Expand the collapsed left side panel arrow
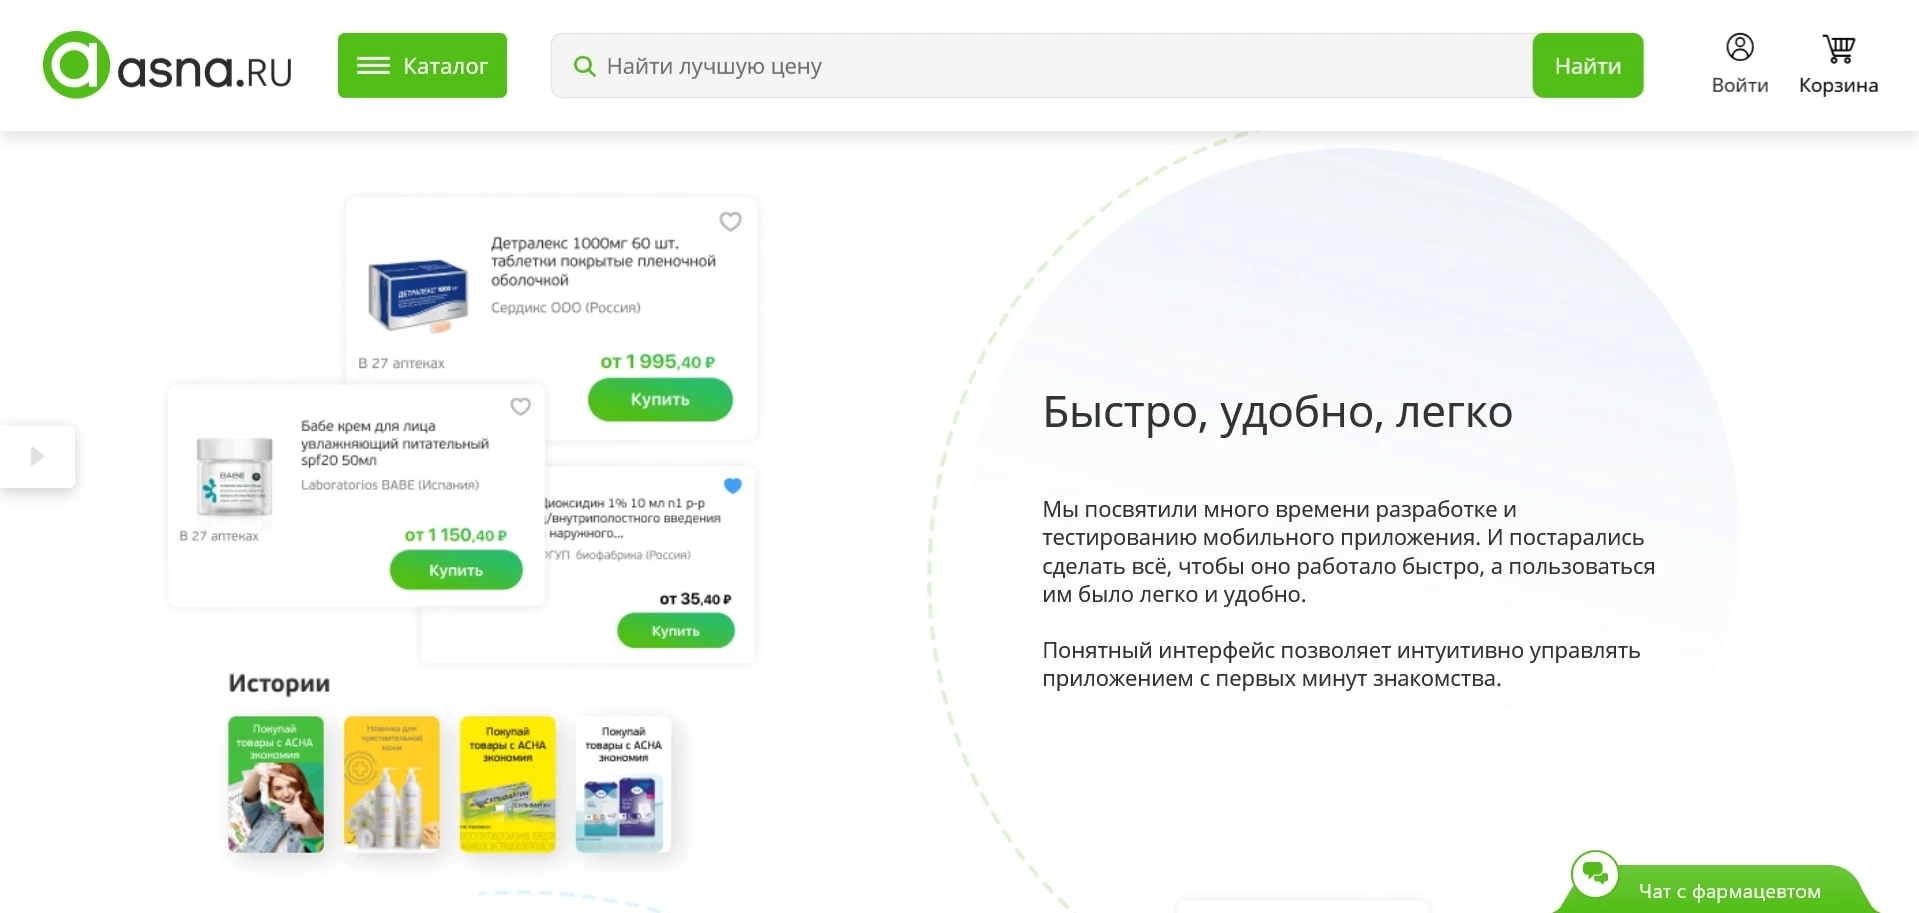The image size is (1919, 913). (x=38, y=456)
